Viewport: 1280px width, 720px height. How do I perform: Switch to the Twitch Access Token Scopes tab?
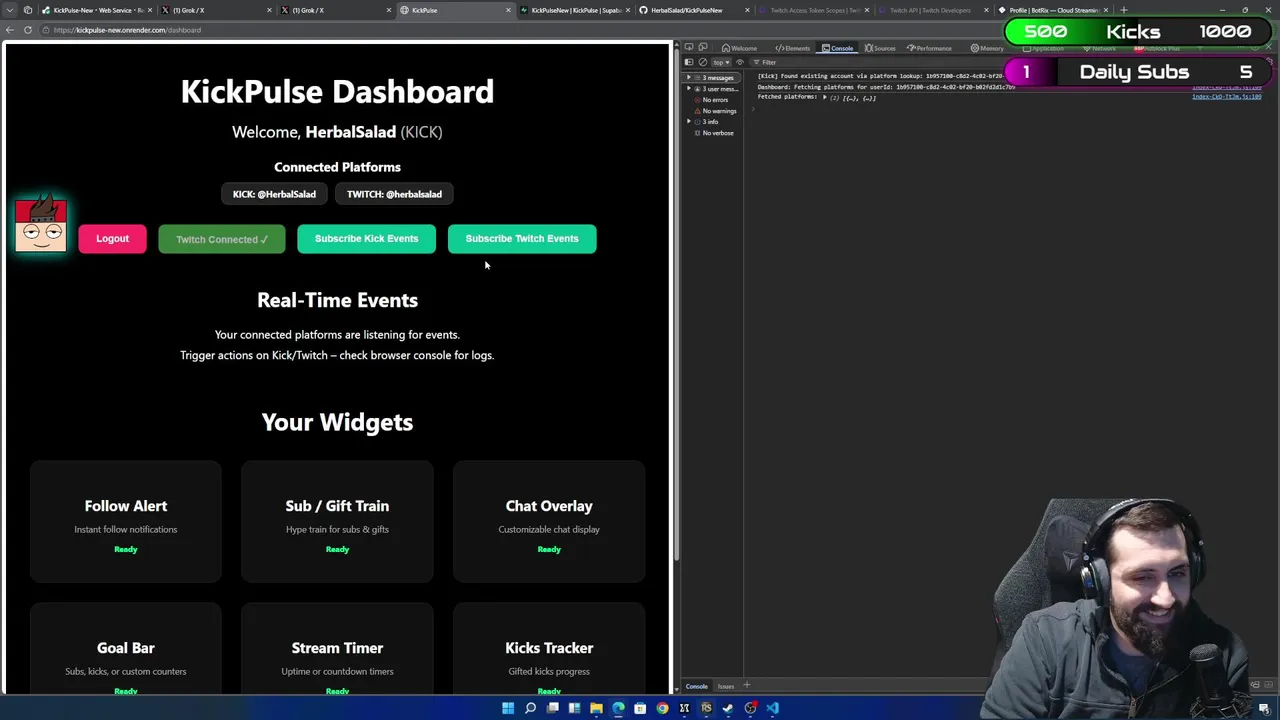[813, 10]
